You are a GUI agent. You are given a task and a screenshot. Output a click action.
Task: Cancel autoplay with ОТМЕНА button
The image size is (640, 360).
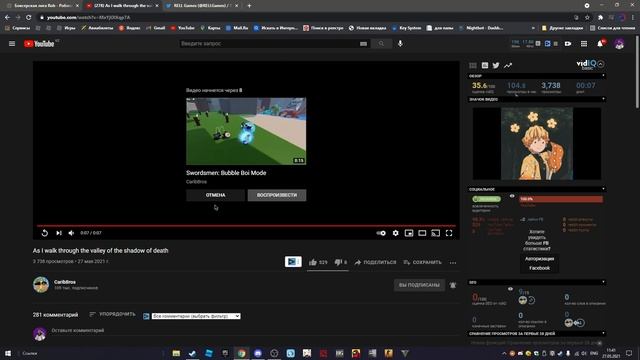pos(216,195)
